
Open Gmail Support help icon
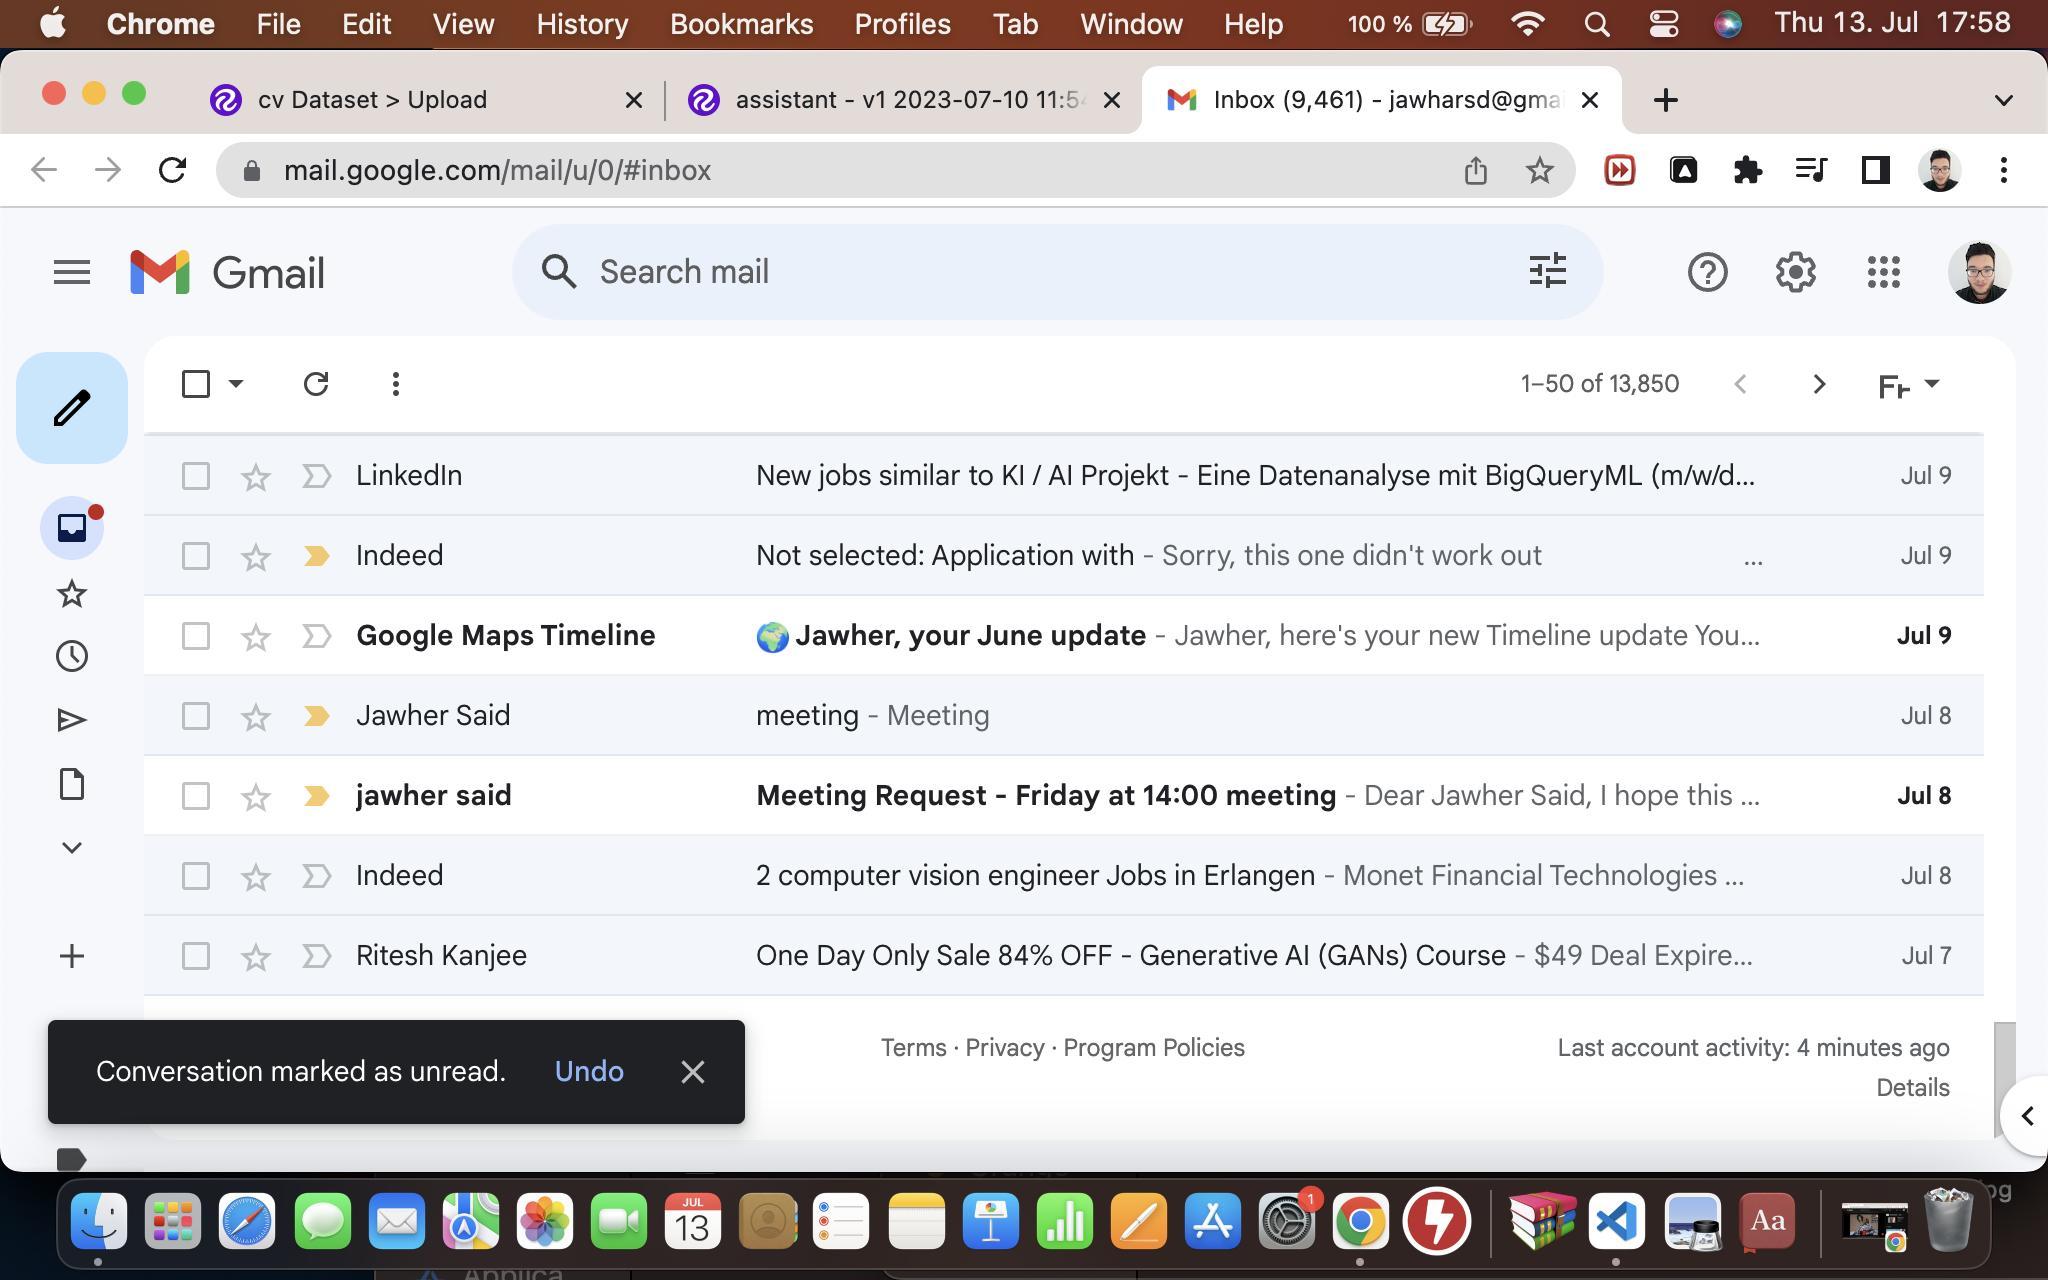pyautogui.click(x=1708, y=272)
